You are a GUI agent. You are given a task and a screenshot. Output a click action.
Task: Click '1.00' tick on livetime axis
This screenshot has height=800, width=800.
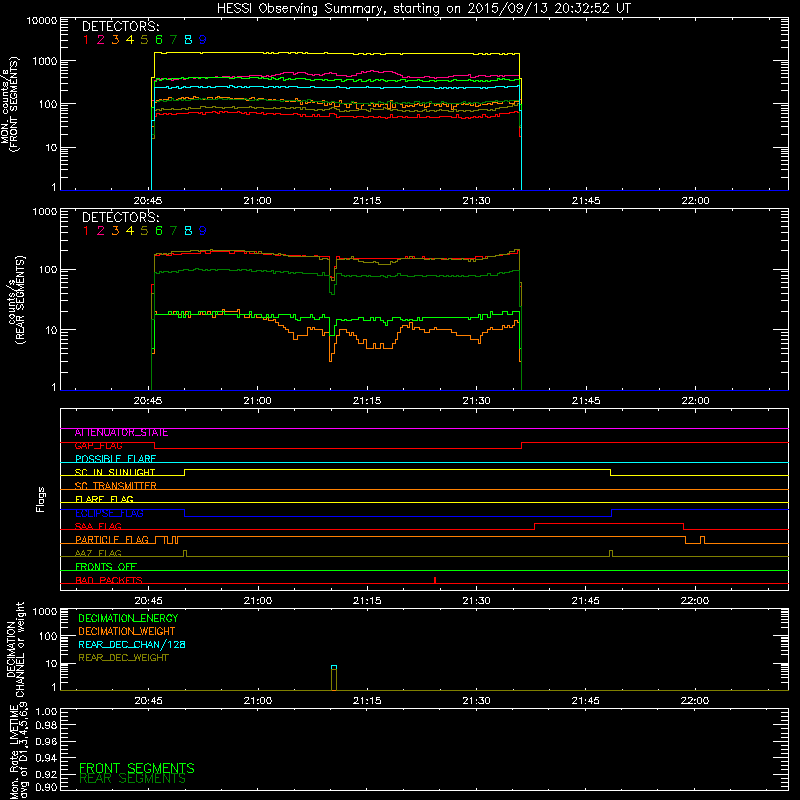(x=47, y=712)
